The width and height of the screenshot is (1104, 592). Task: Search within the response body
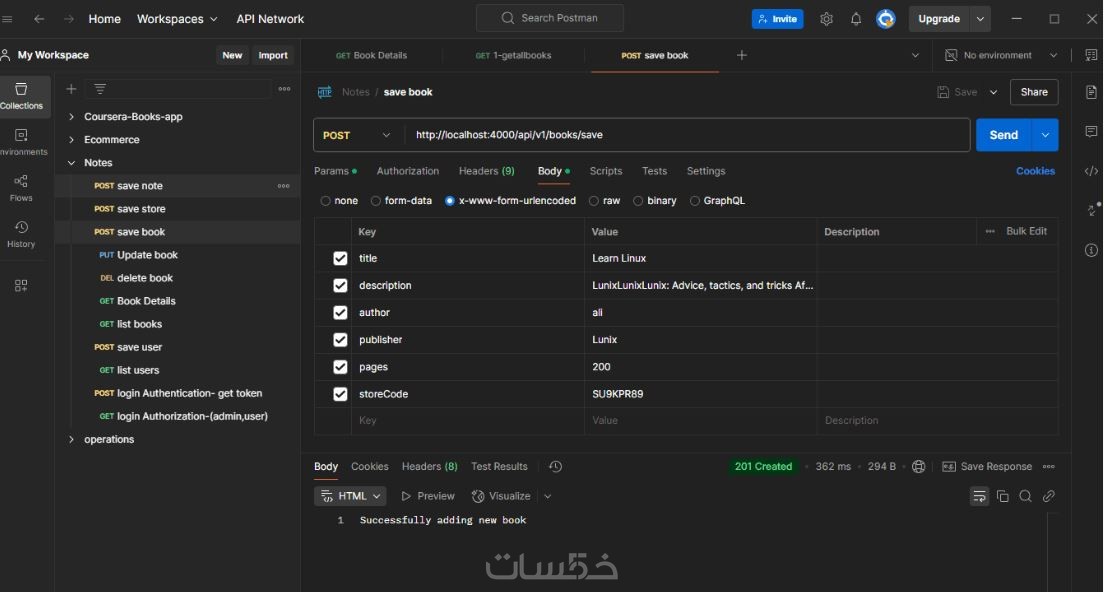(x=1025, y=496)
